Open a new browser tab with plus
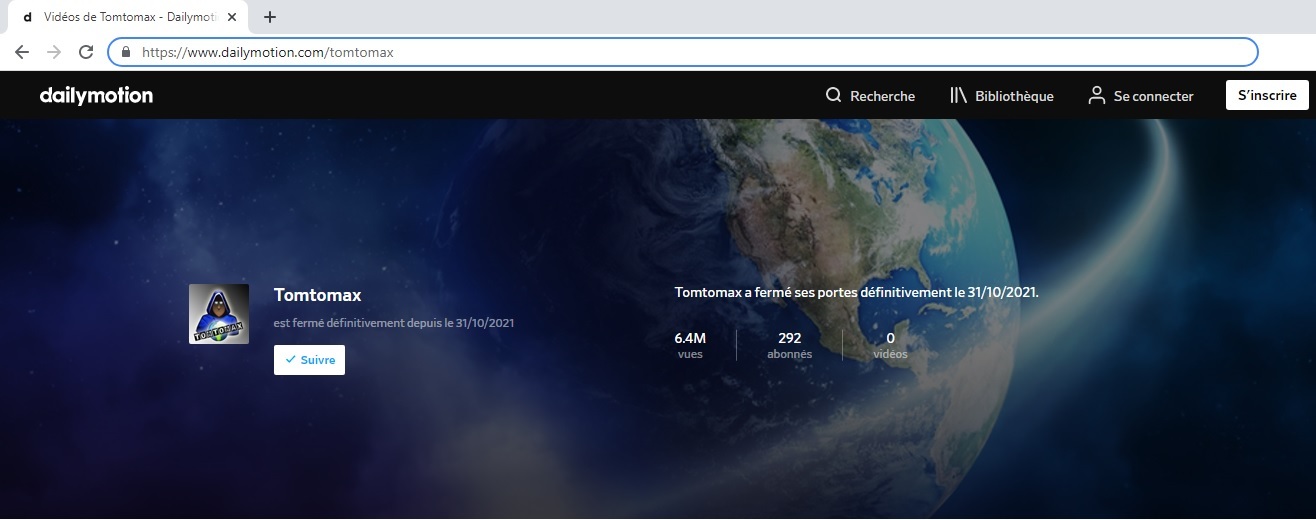1316x520 pixels. tap(269, 17)
